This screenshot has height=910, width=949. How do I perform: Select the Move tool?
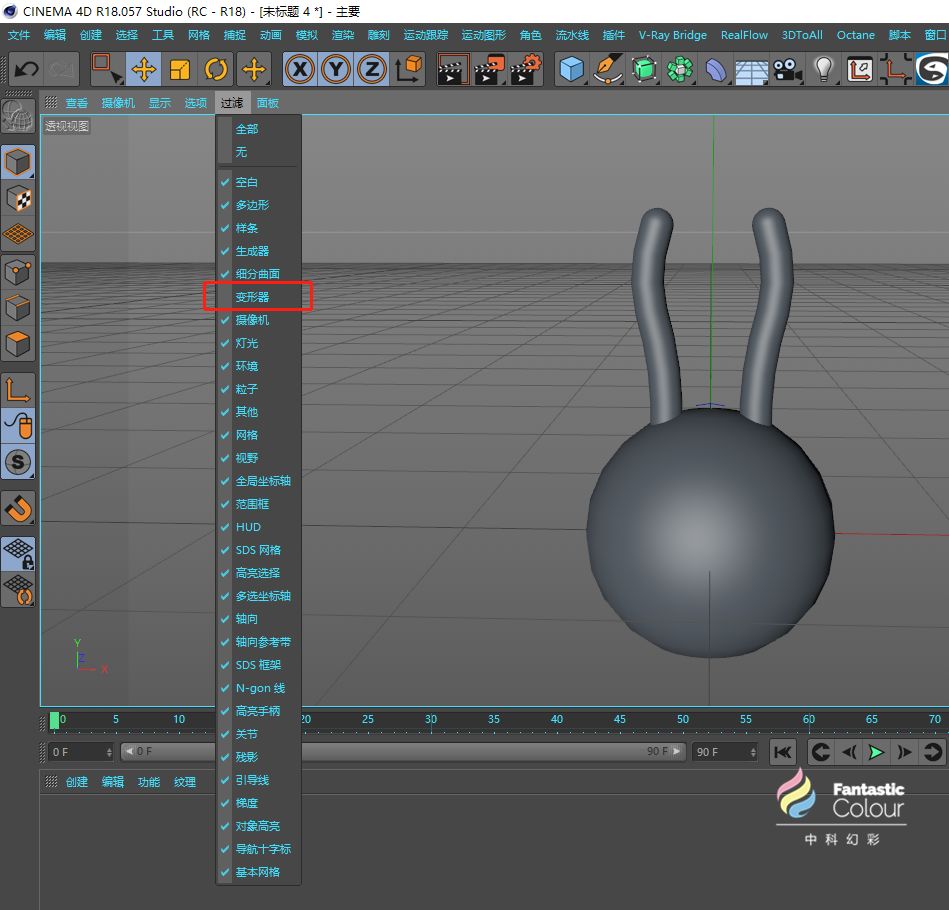coord(143,69)
